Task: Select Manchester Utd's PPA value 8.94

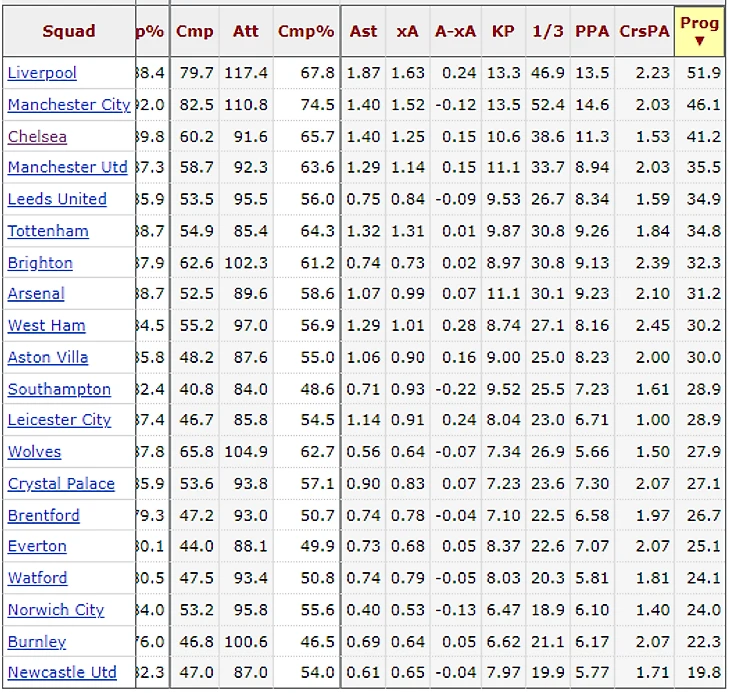Action: coord(592,167)
